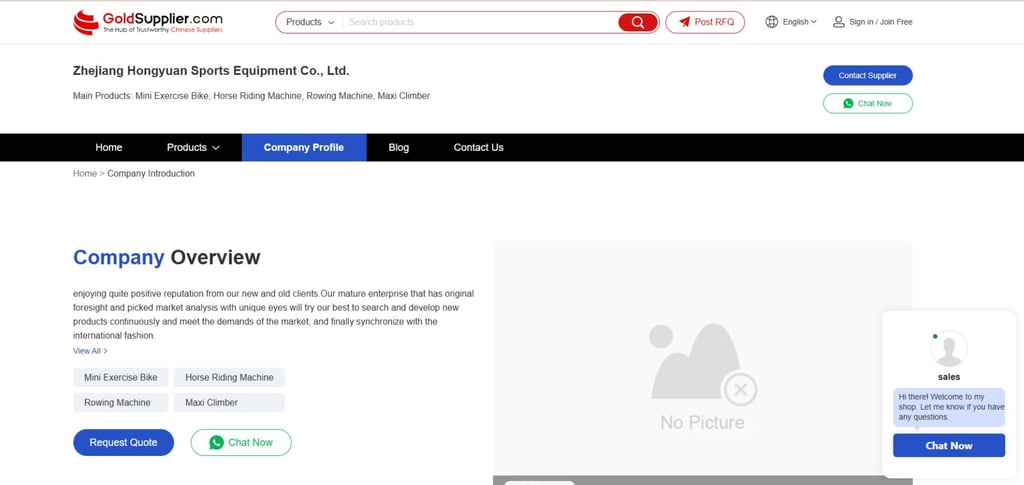1024x485 pixels.
Task: Go to the Home navigation tab
Action: [x=109, y=147]
